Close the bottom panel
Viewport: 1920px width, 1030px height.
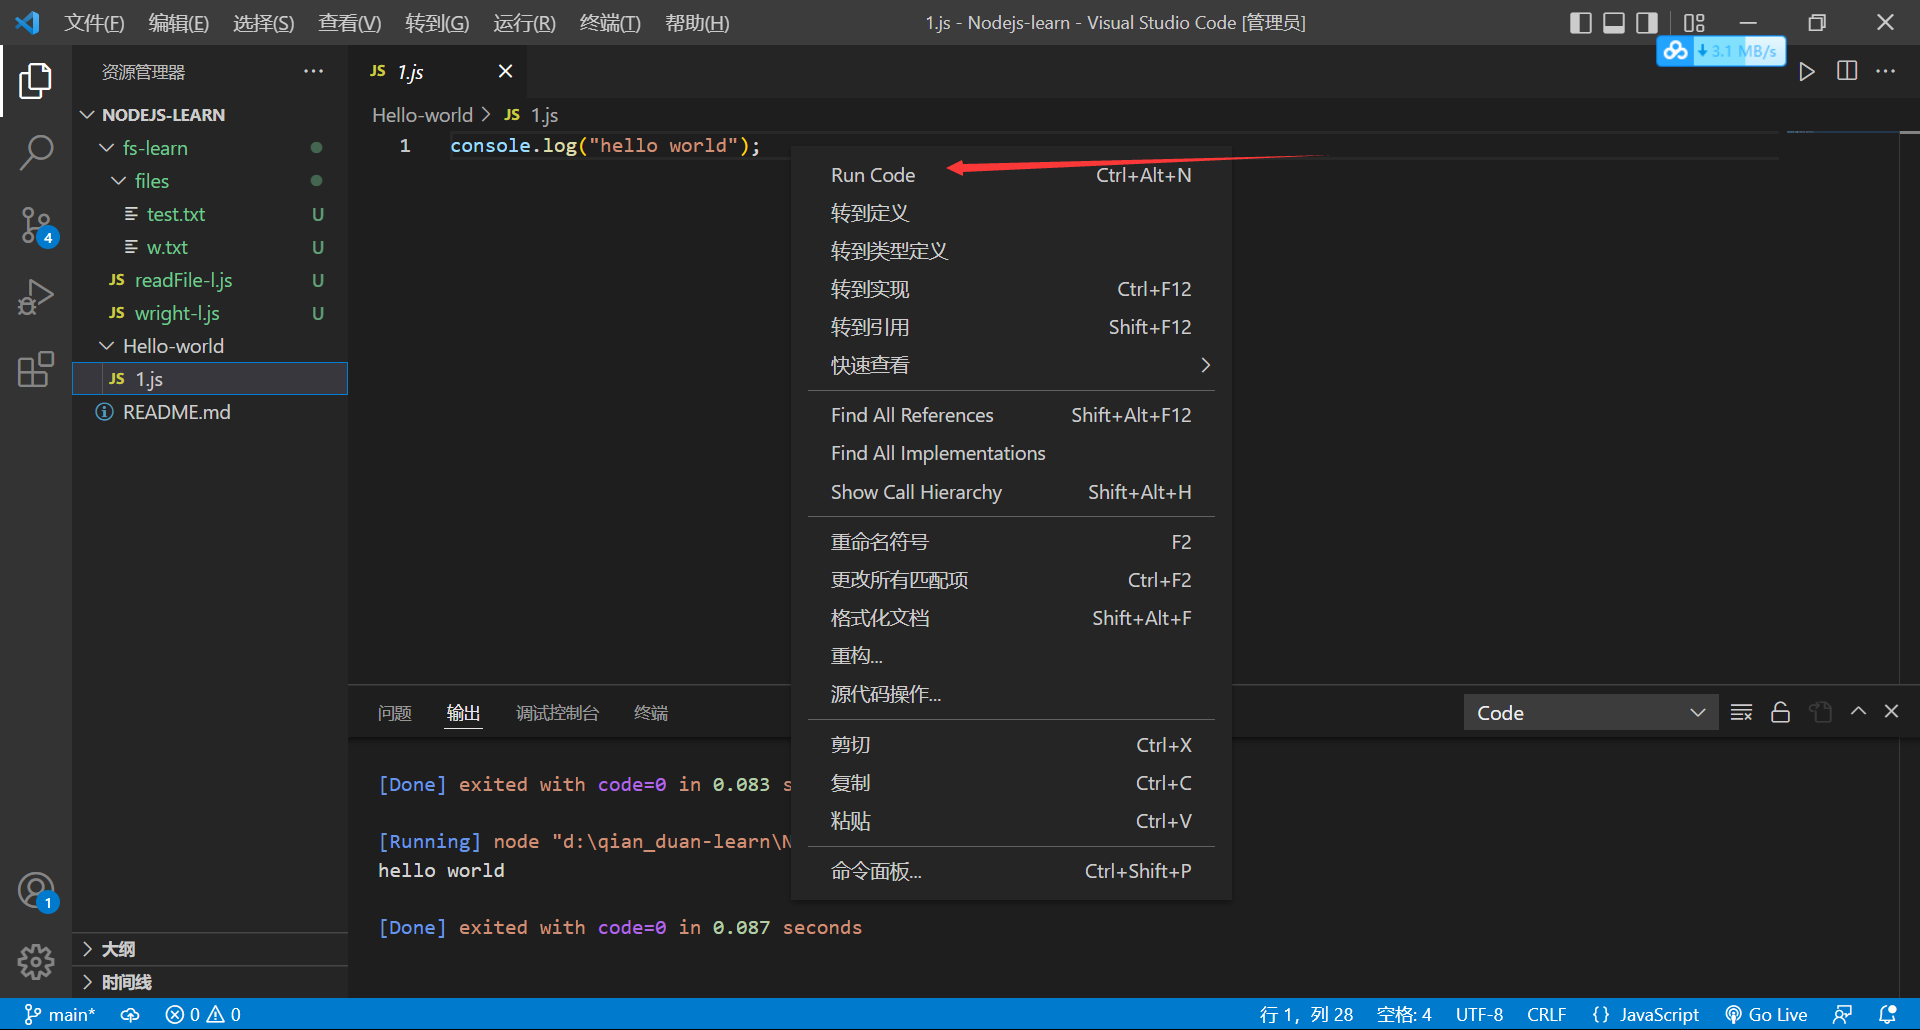[1892, 711]
